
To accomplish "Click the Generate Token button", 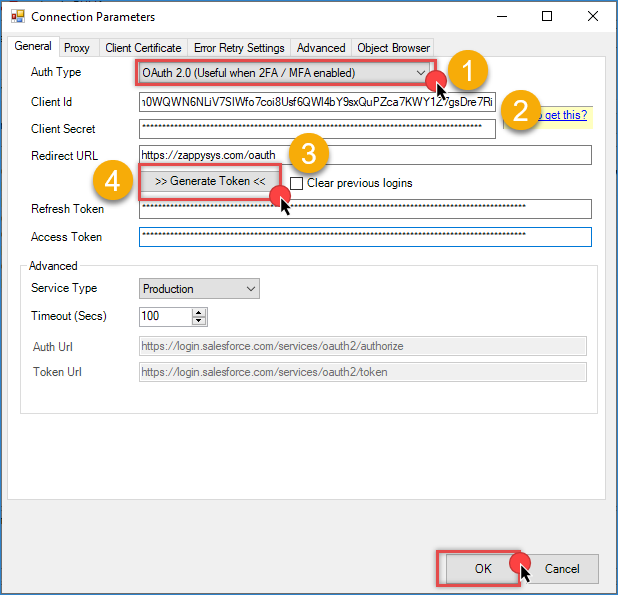I will click(210, 182).
